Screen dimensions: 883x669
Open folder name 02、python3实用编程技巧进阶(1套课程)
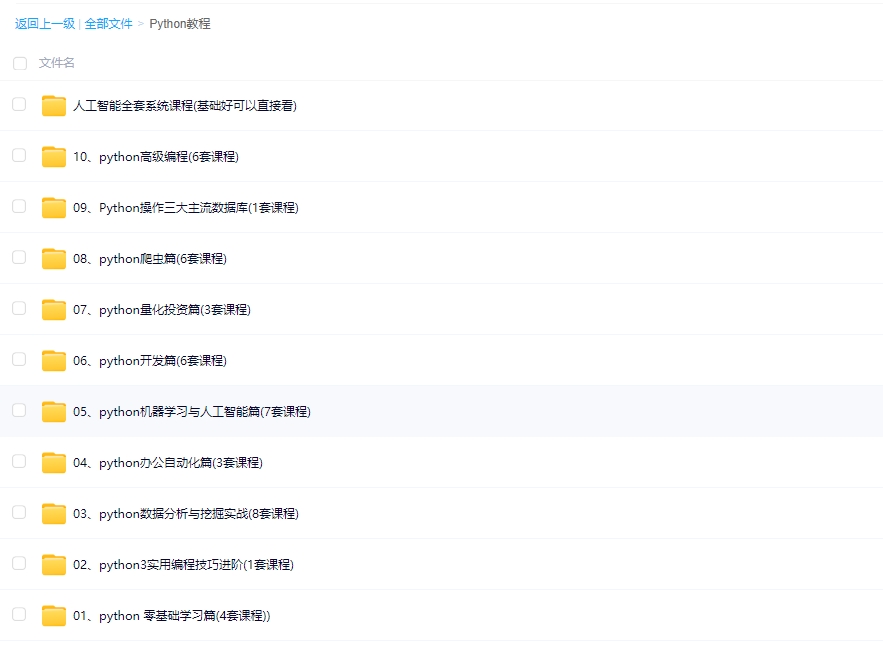coord(184,565)
